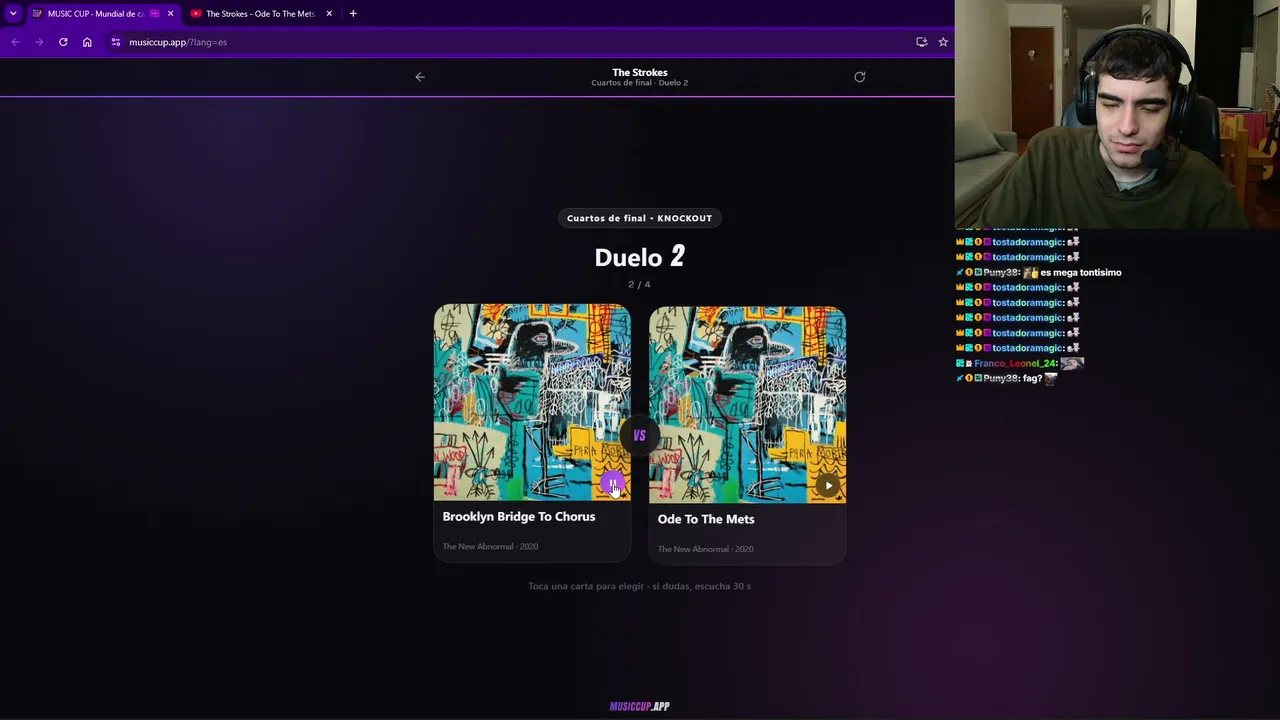Bookmark this page with the star

(943, 42)
